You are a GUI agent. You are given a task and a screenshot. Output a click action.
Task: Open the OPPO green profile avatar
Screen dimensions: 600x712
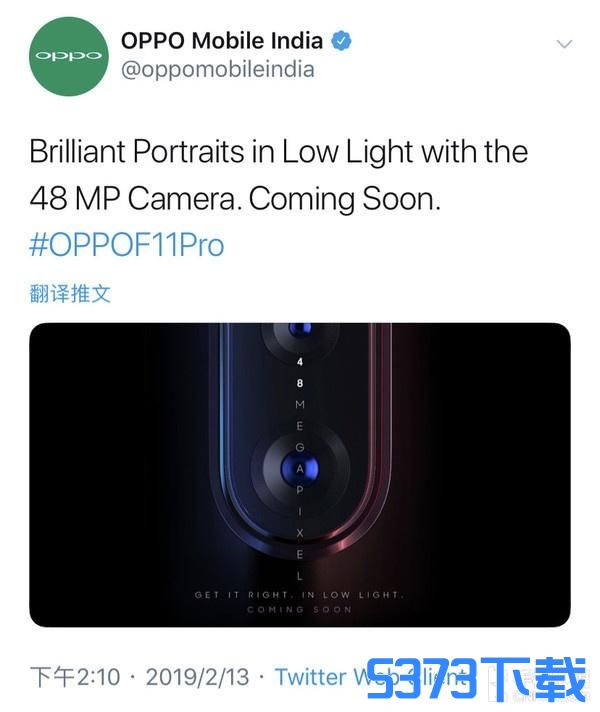click(69, 56)
